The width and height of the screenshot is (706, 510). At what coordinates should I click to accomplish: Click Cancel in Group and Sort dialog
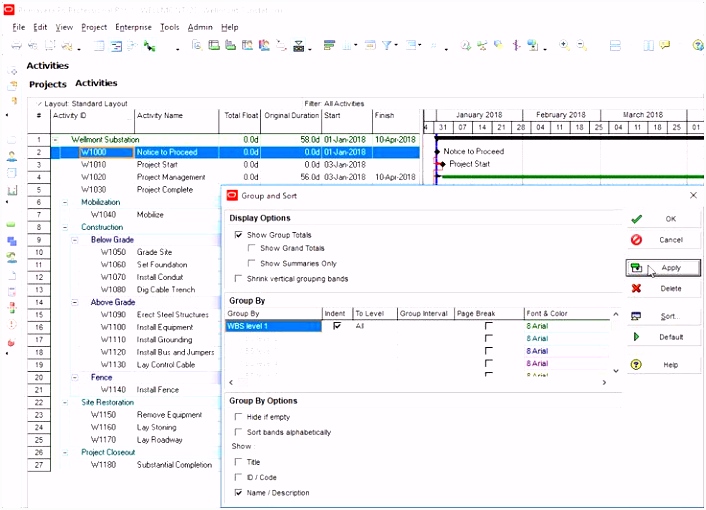[663, 240]
